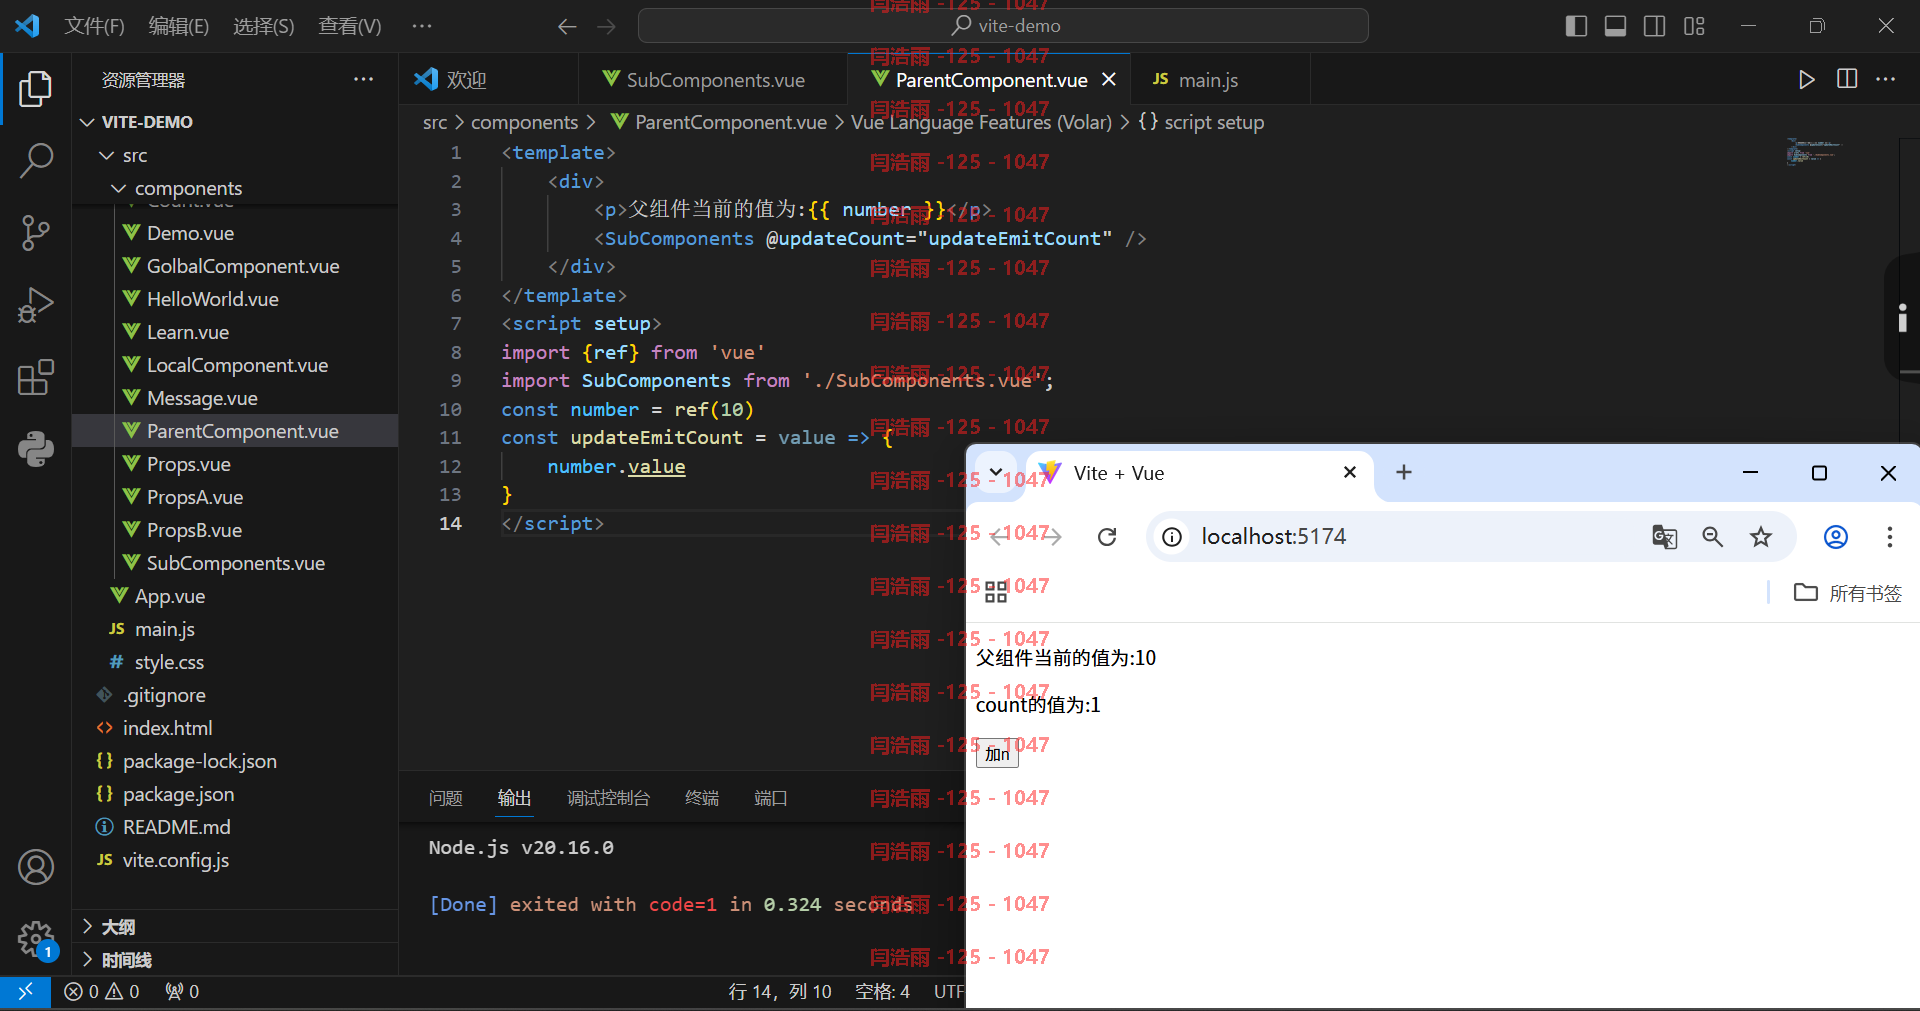Bookmark this page with star icon
Viewport: 1920px width, 1011px height.
coord(1761,537)
